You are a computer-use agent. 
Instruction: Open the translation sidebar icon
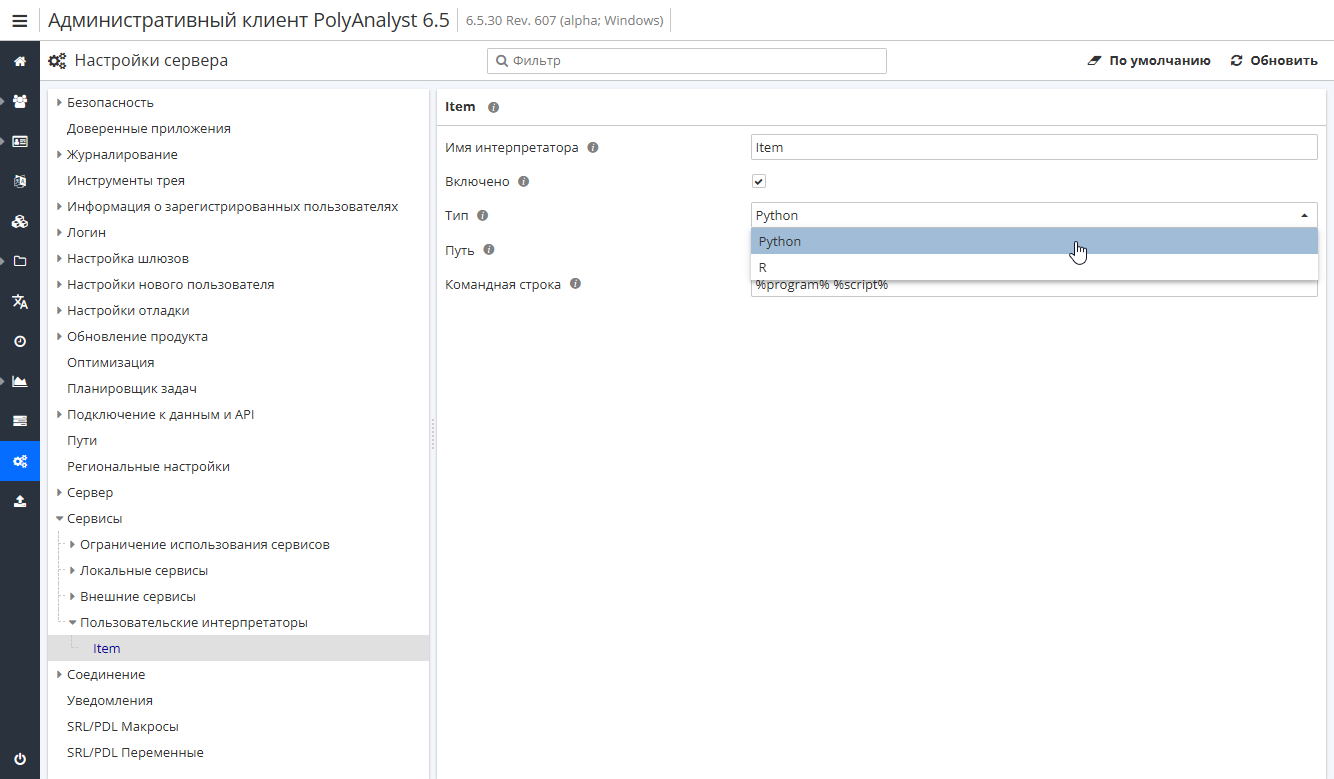[x=20, y=301]
